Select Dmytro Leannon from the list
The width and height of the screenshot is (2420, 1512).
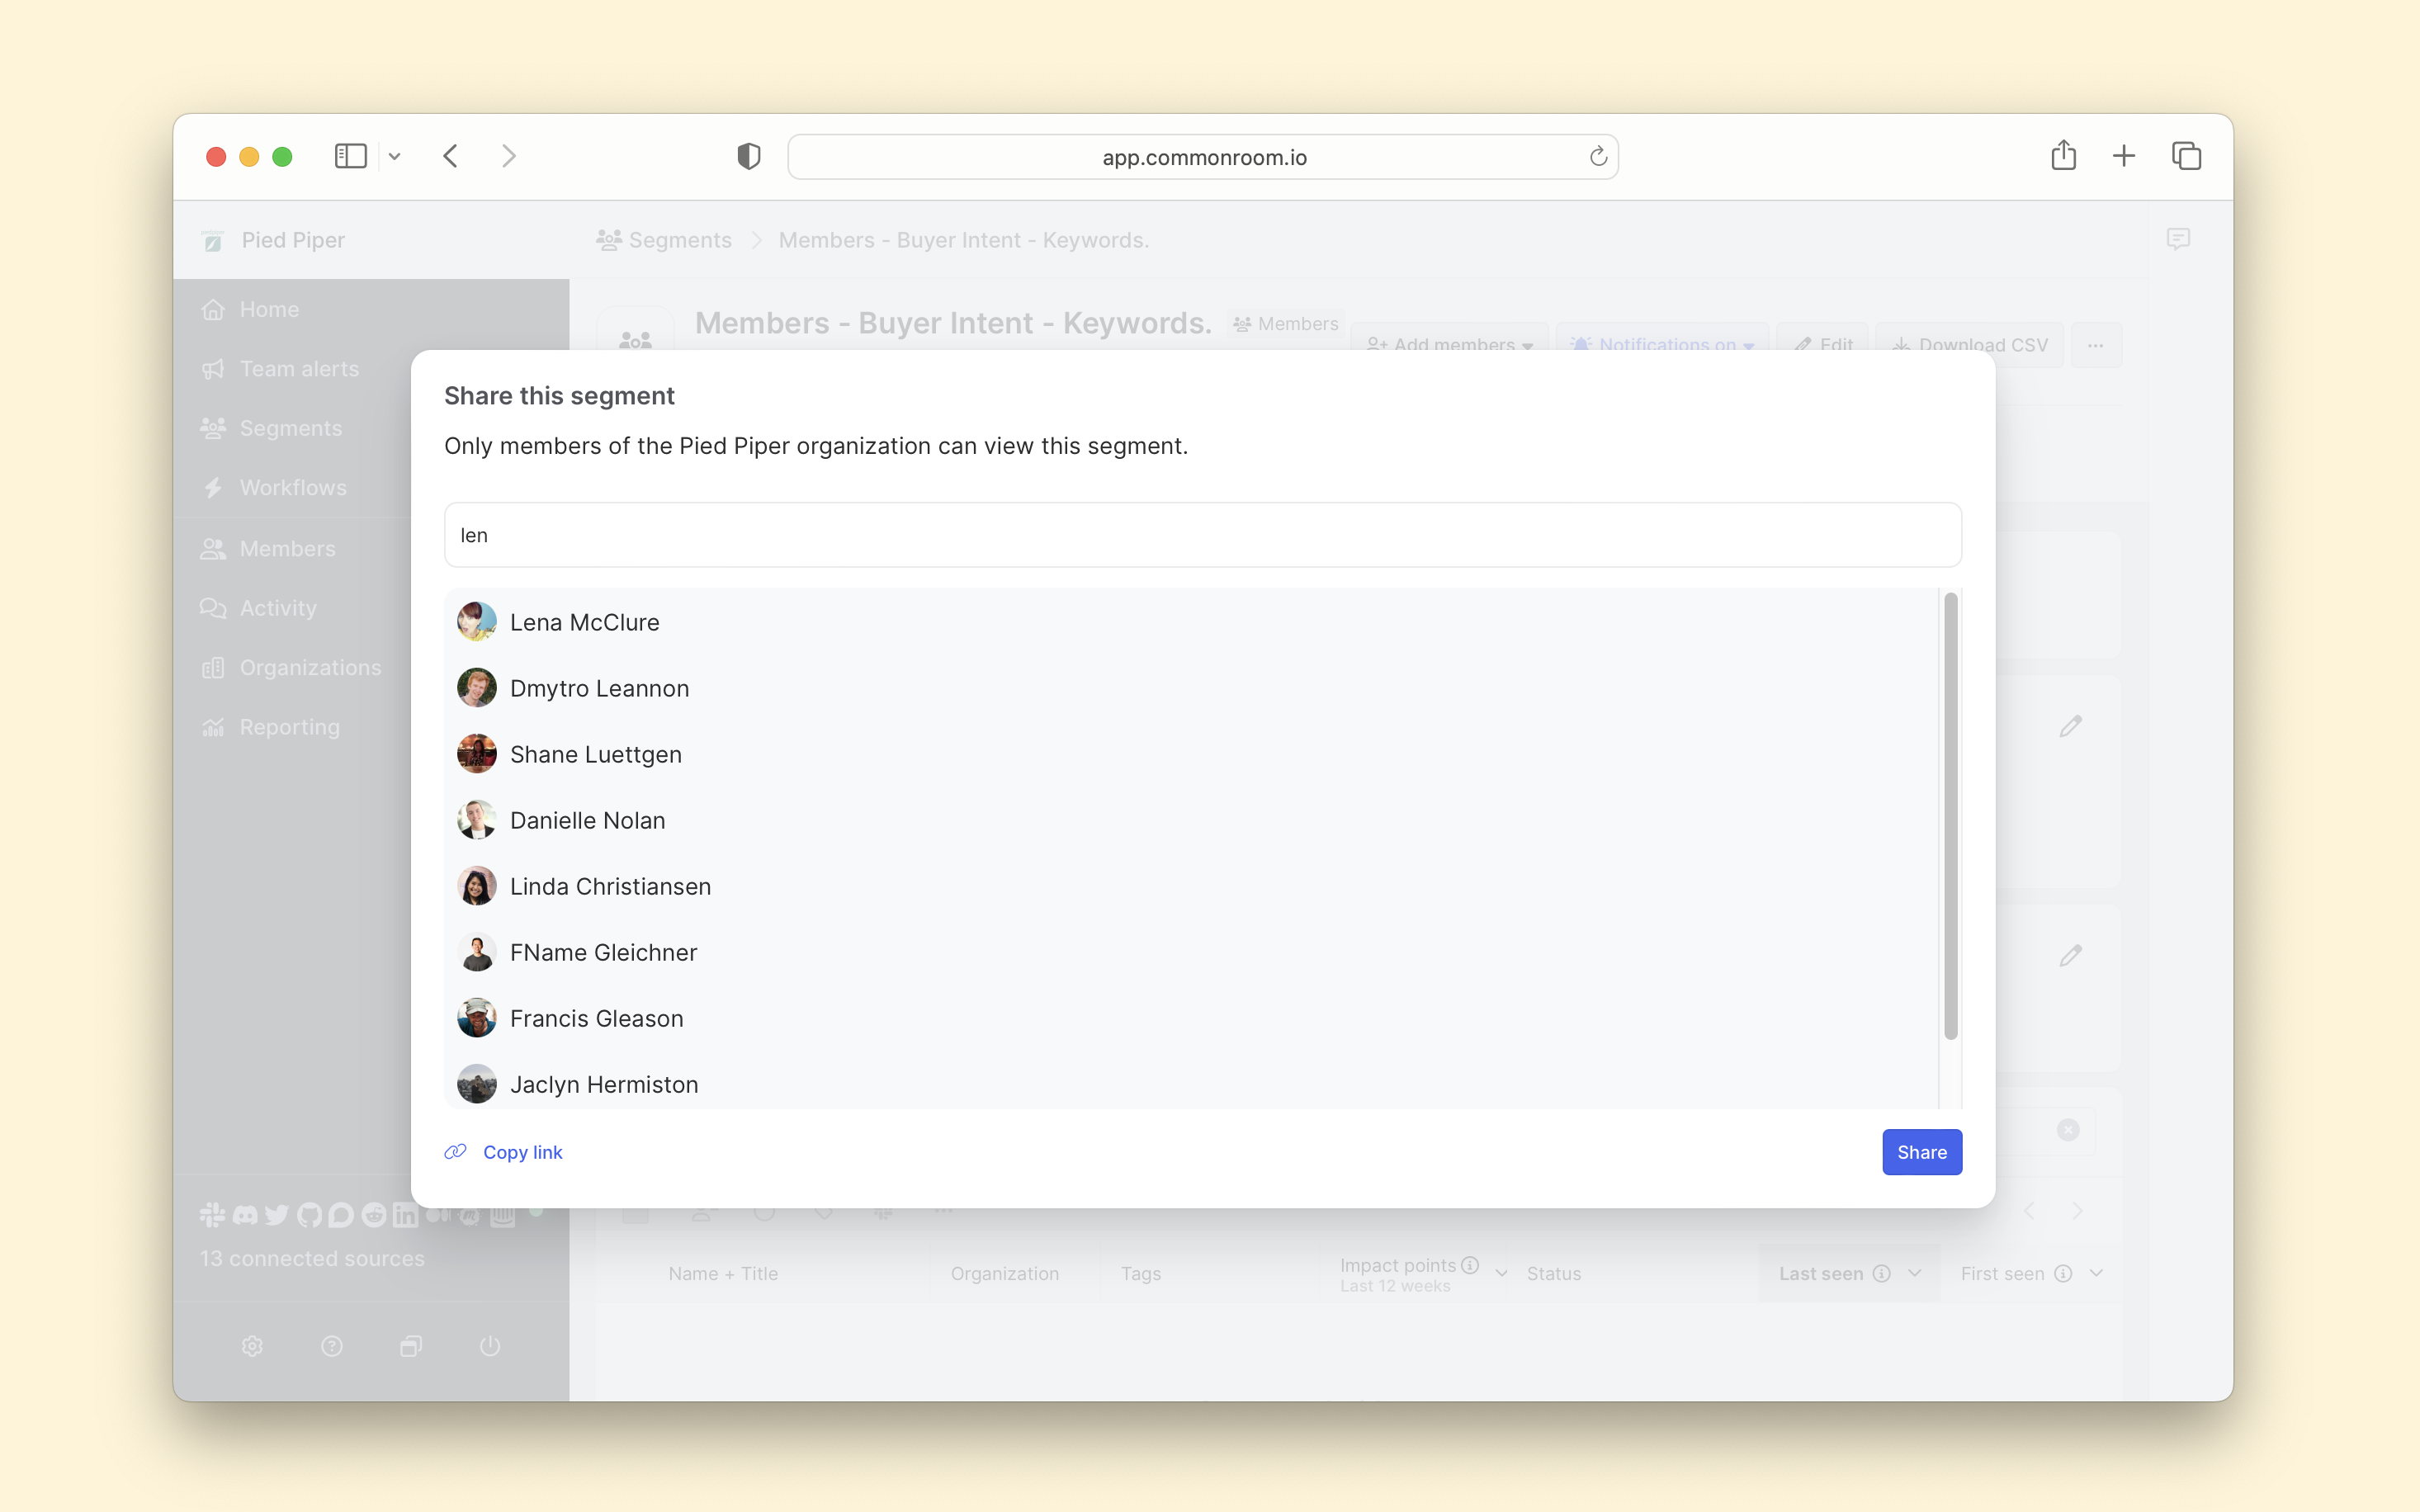tap(598, 688)
